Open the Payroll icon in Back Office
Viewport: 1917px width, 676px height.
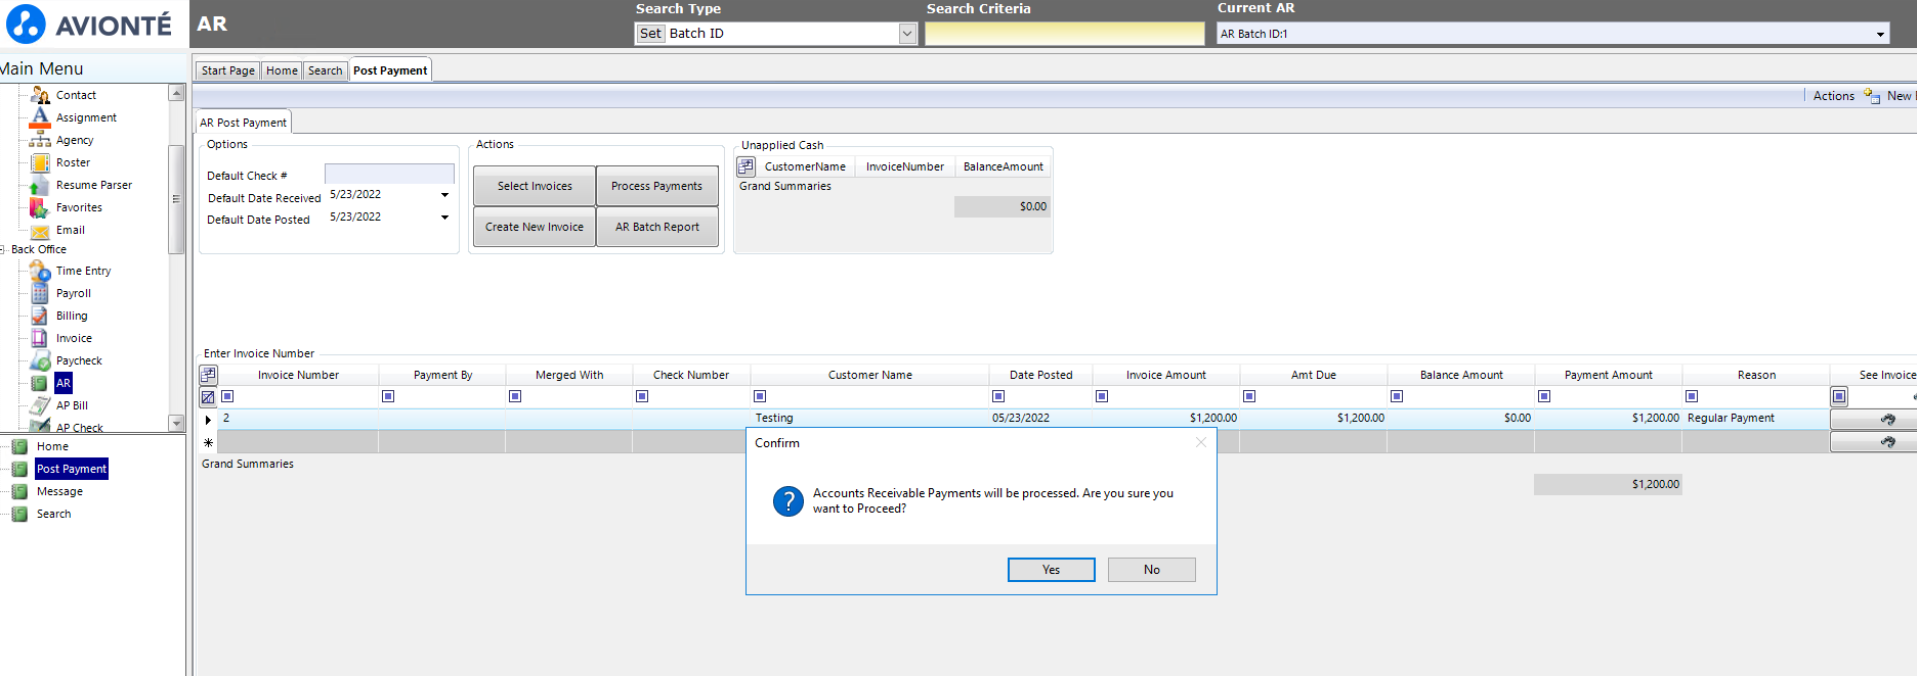point(40,293)
